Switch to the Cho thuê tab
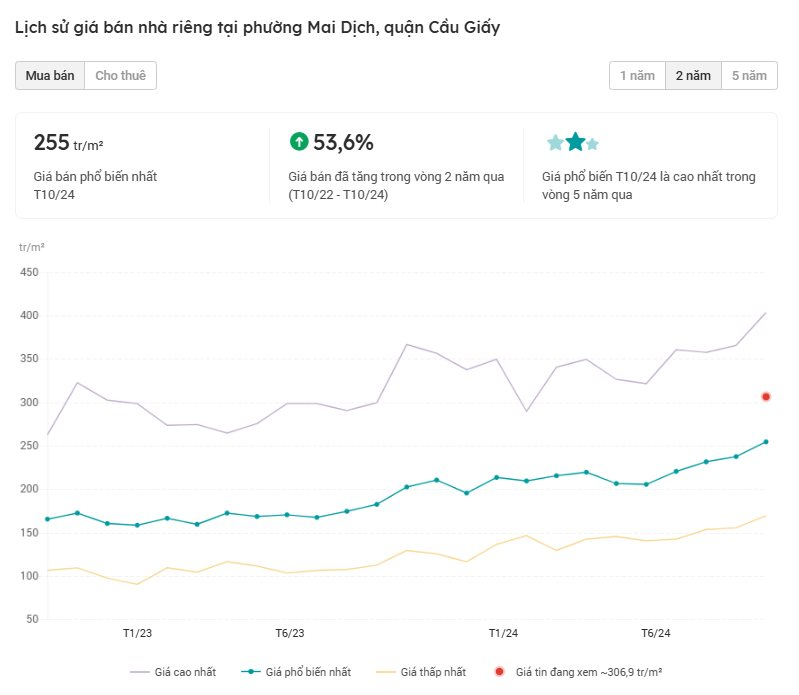The width and height of the screenshot is (799, 695). (120, 76)
